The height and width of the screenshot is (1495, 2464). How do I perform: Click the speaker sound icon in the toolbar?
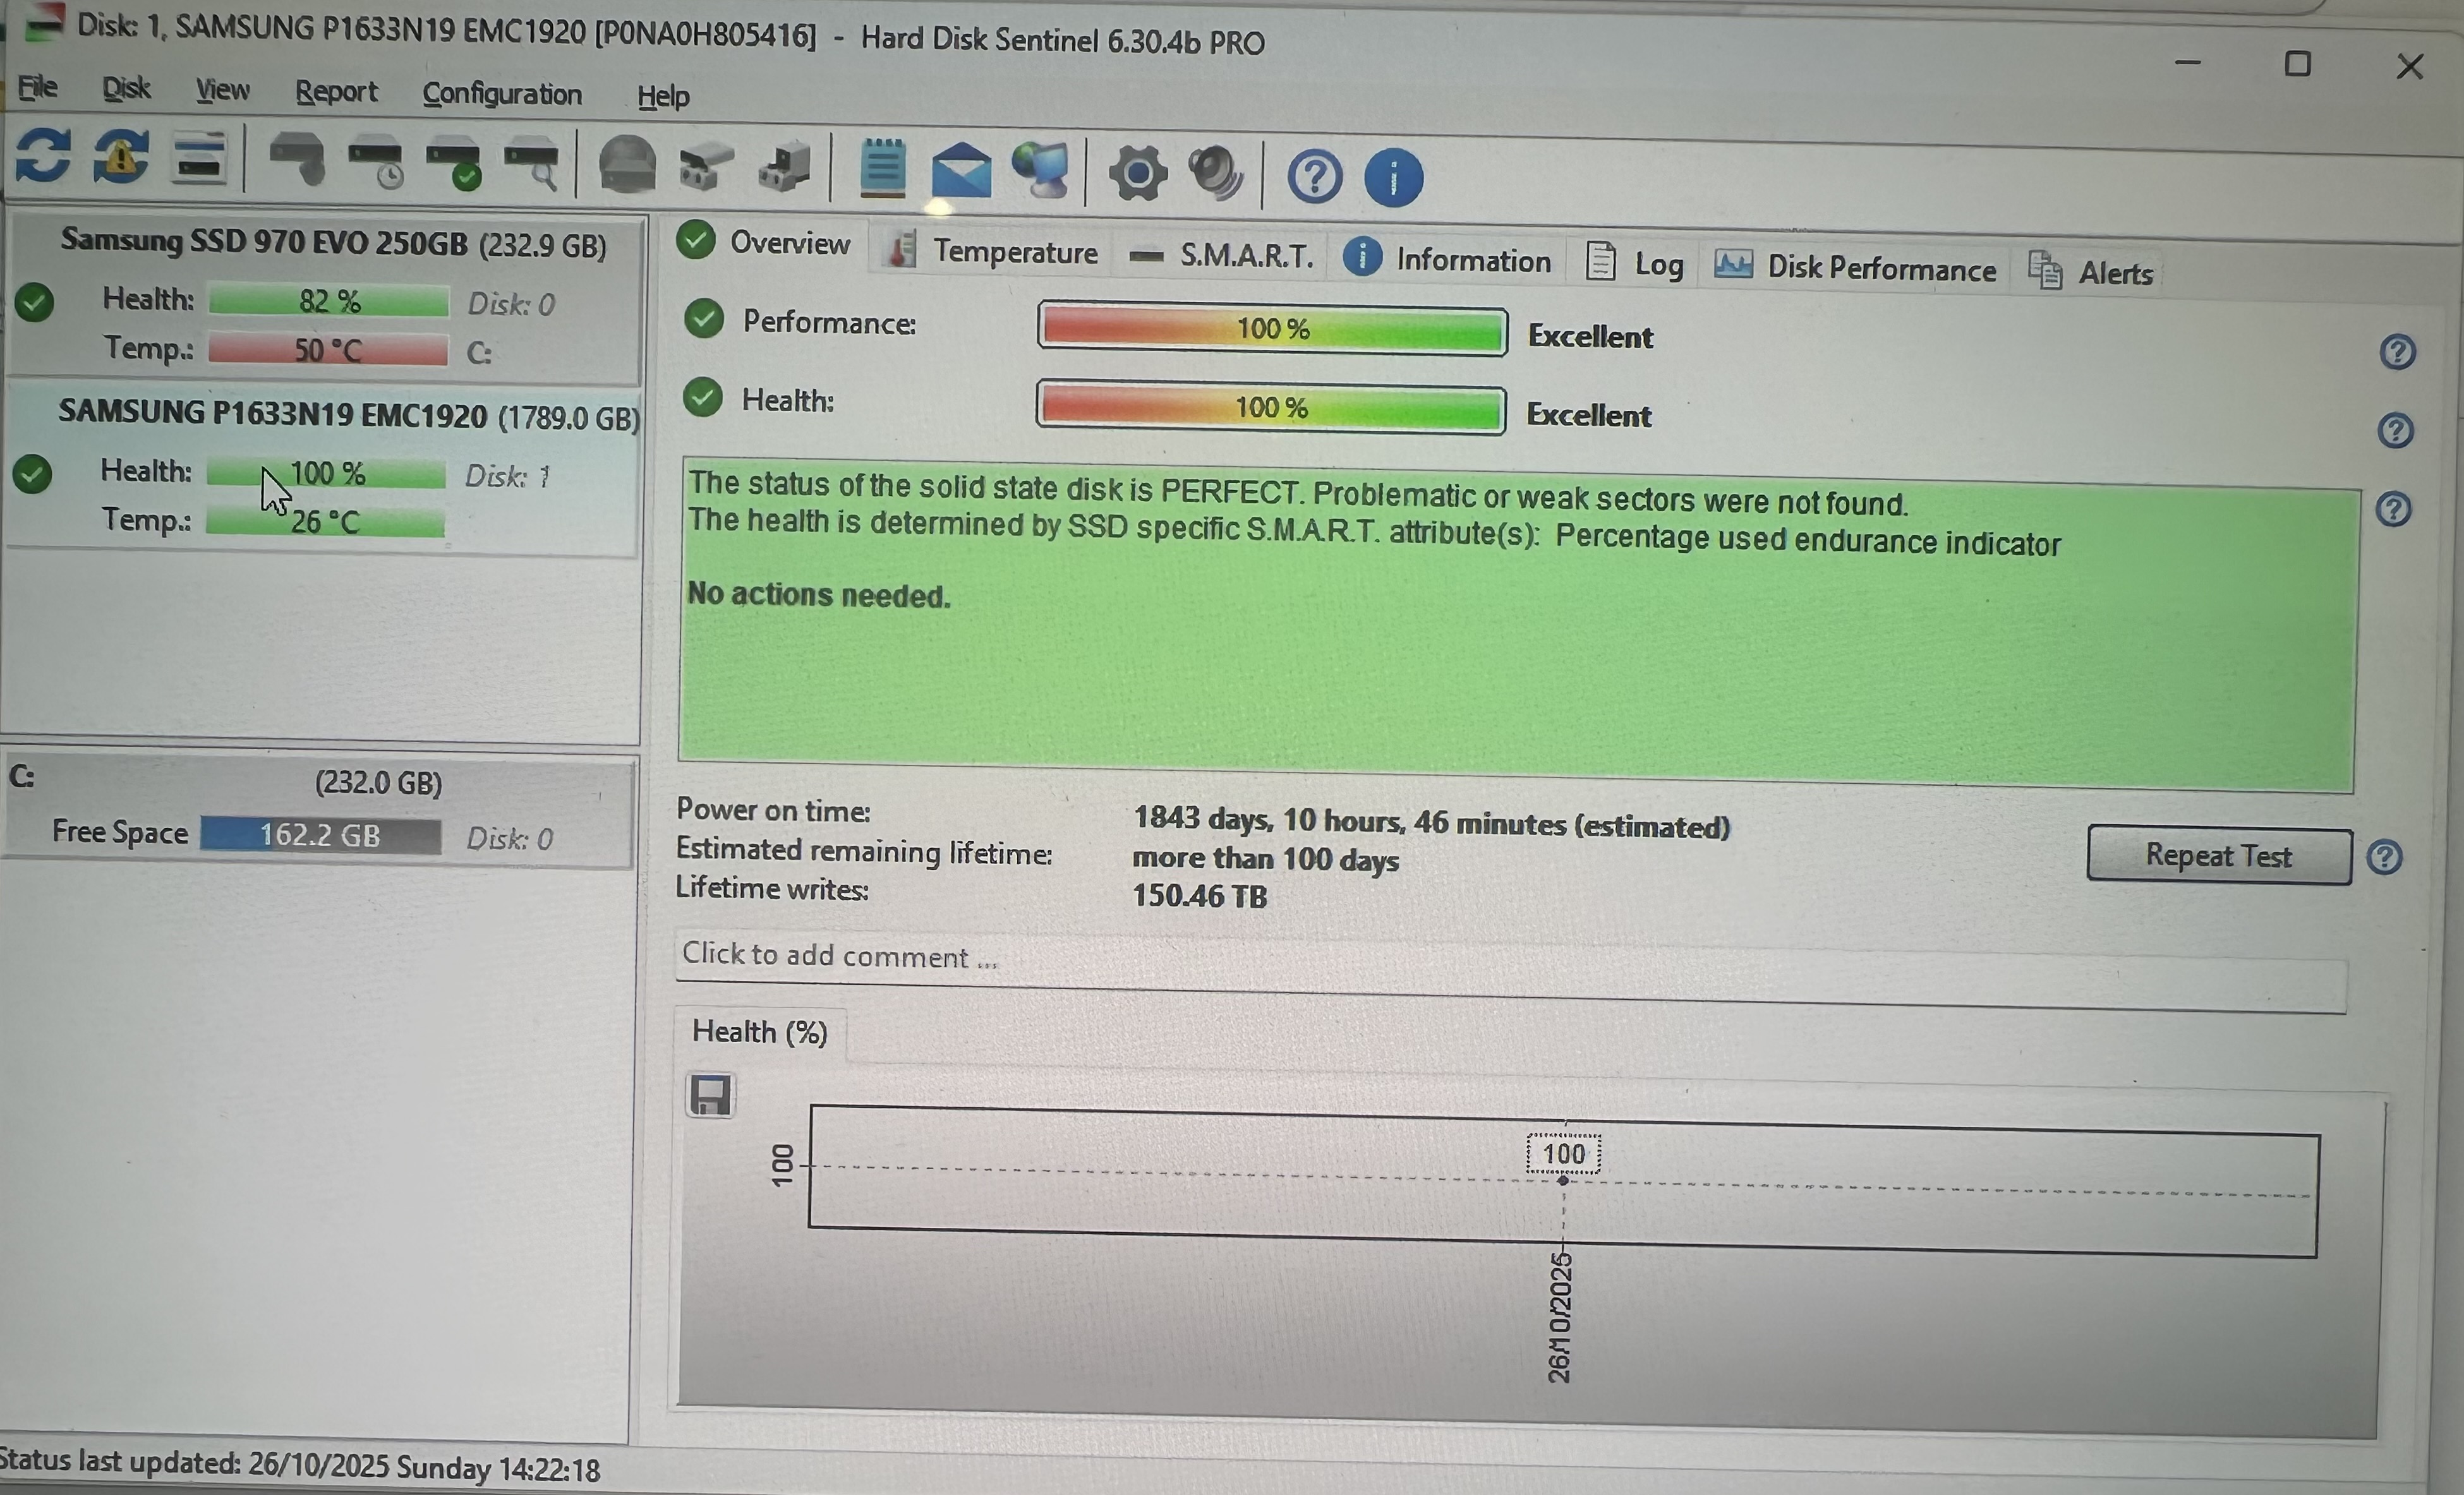coord(1215,174)
